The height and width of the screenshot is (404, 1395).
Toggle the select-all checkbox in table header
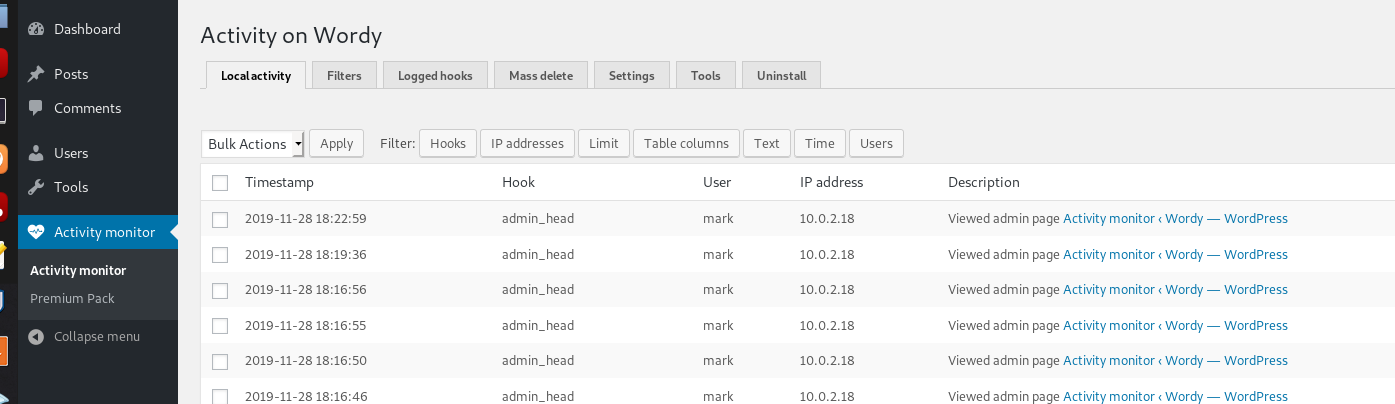coord(221,183)
